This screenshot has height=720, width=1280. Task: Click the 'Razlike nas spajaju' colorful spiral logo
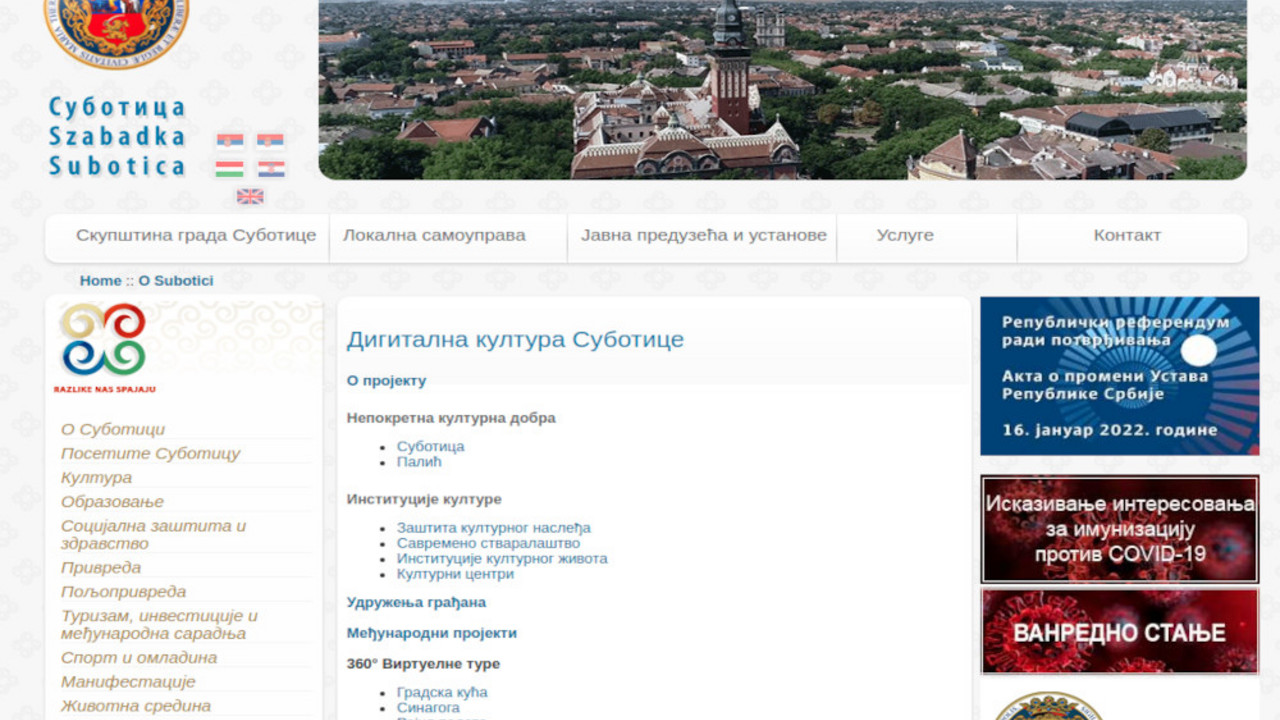[x=103, y=348]
